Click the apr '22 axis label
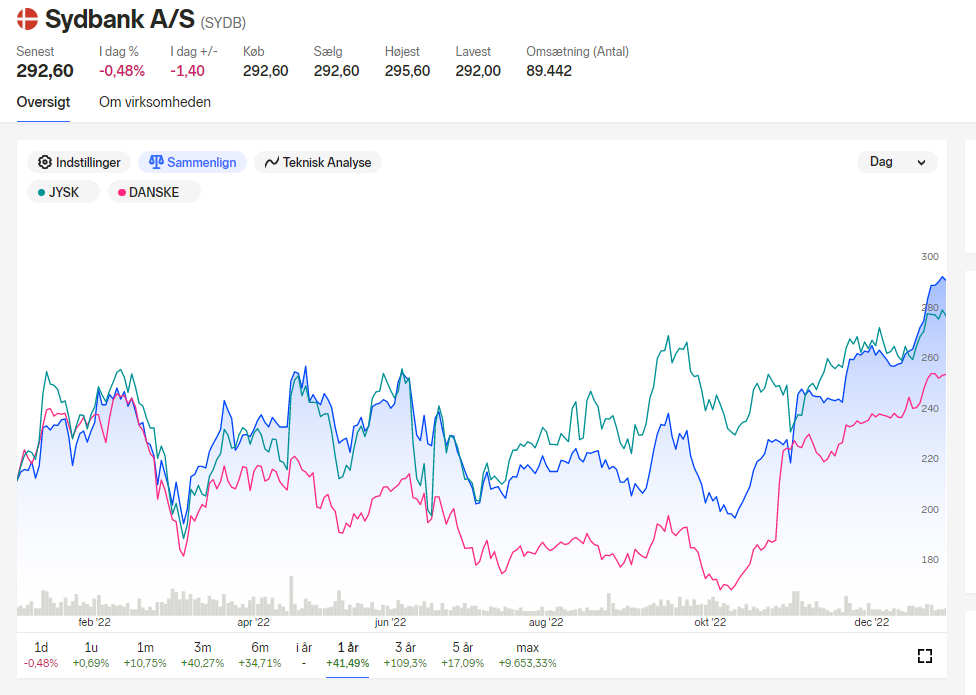This screenshot has width=976, height=695. coord(253,622)
